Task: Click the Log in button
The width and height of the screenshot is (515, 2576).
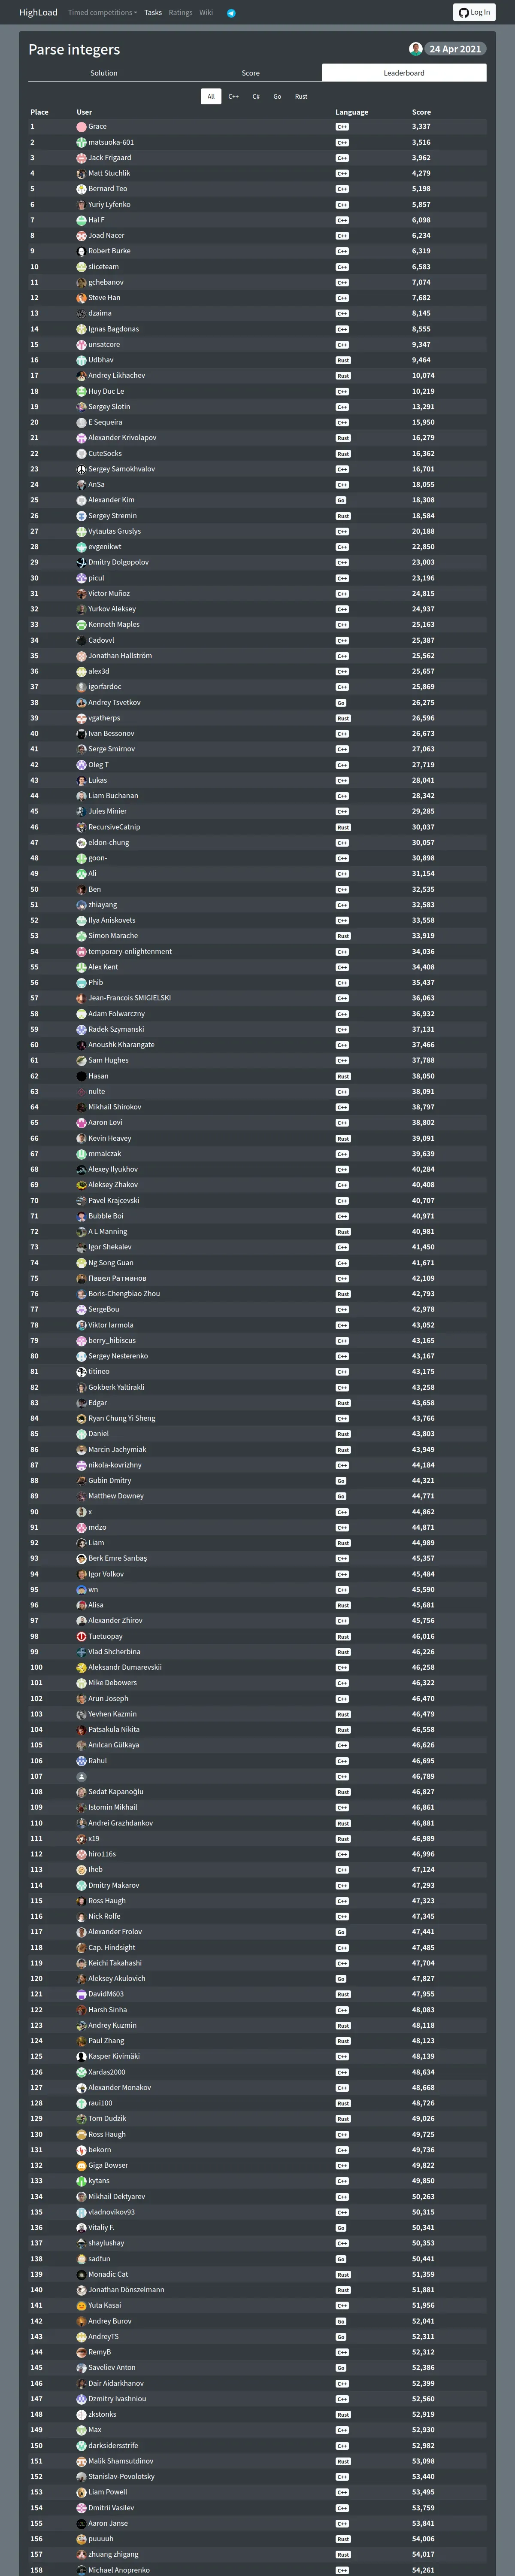Action: (475, 12)
